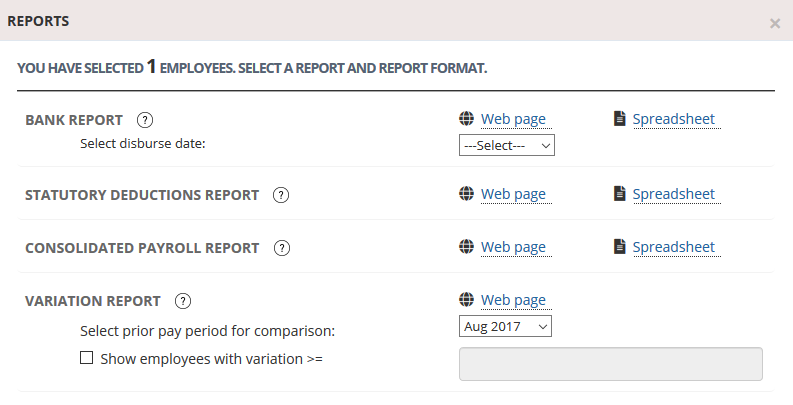This screenshot has height=405, width=793.
Task: Expand the Aug 2017 pay period dropdown
Action: 505,327
